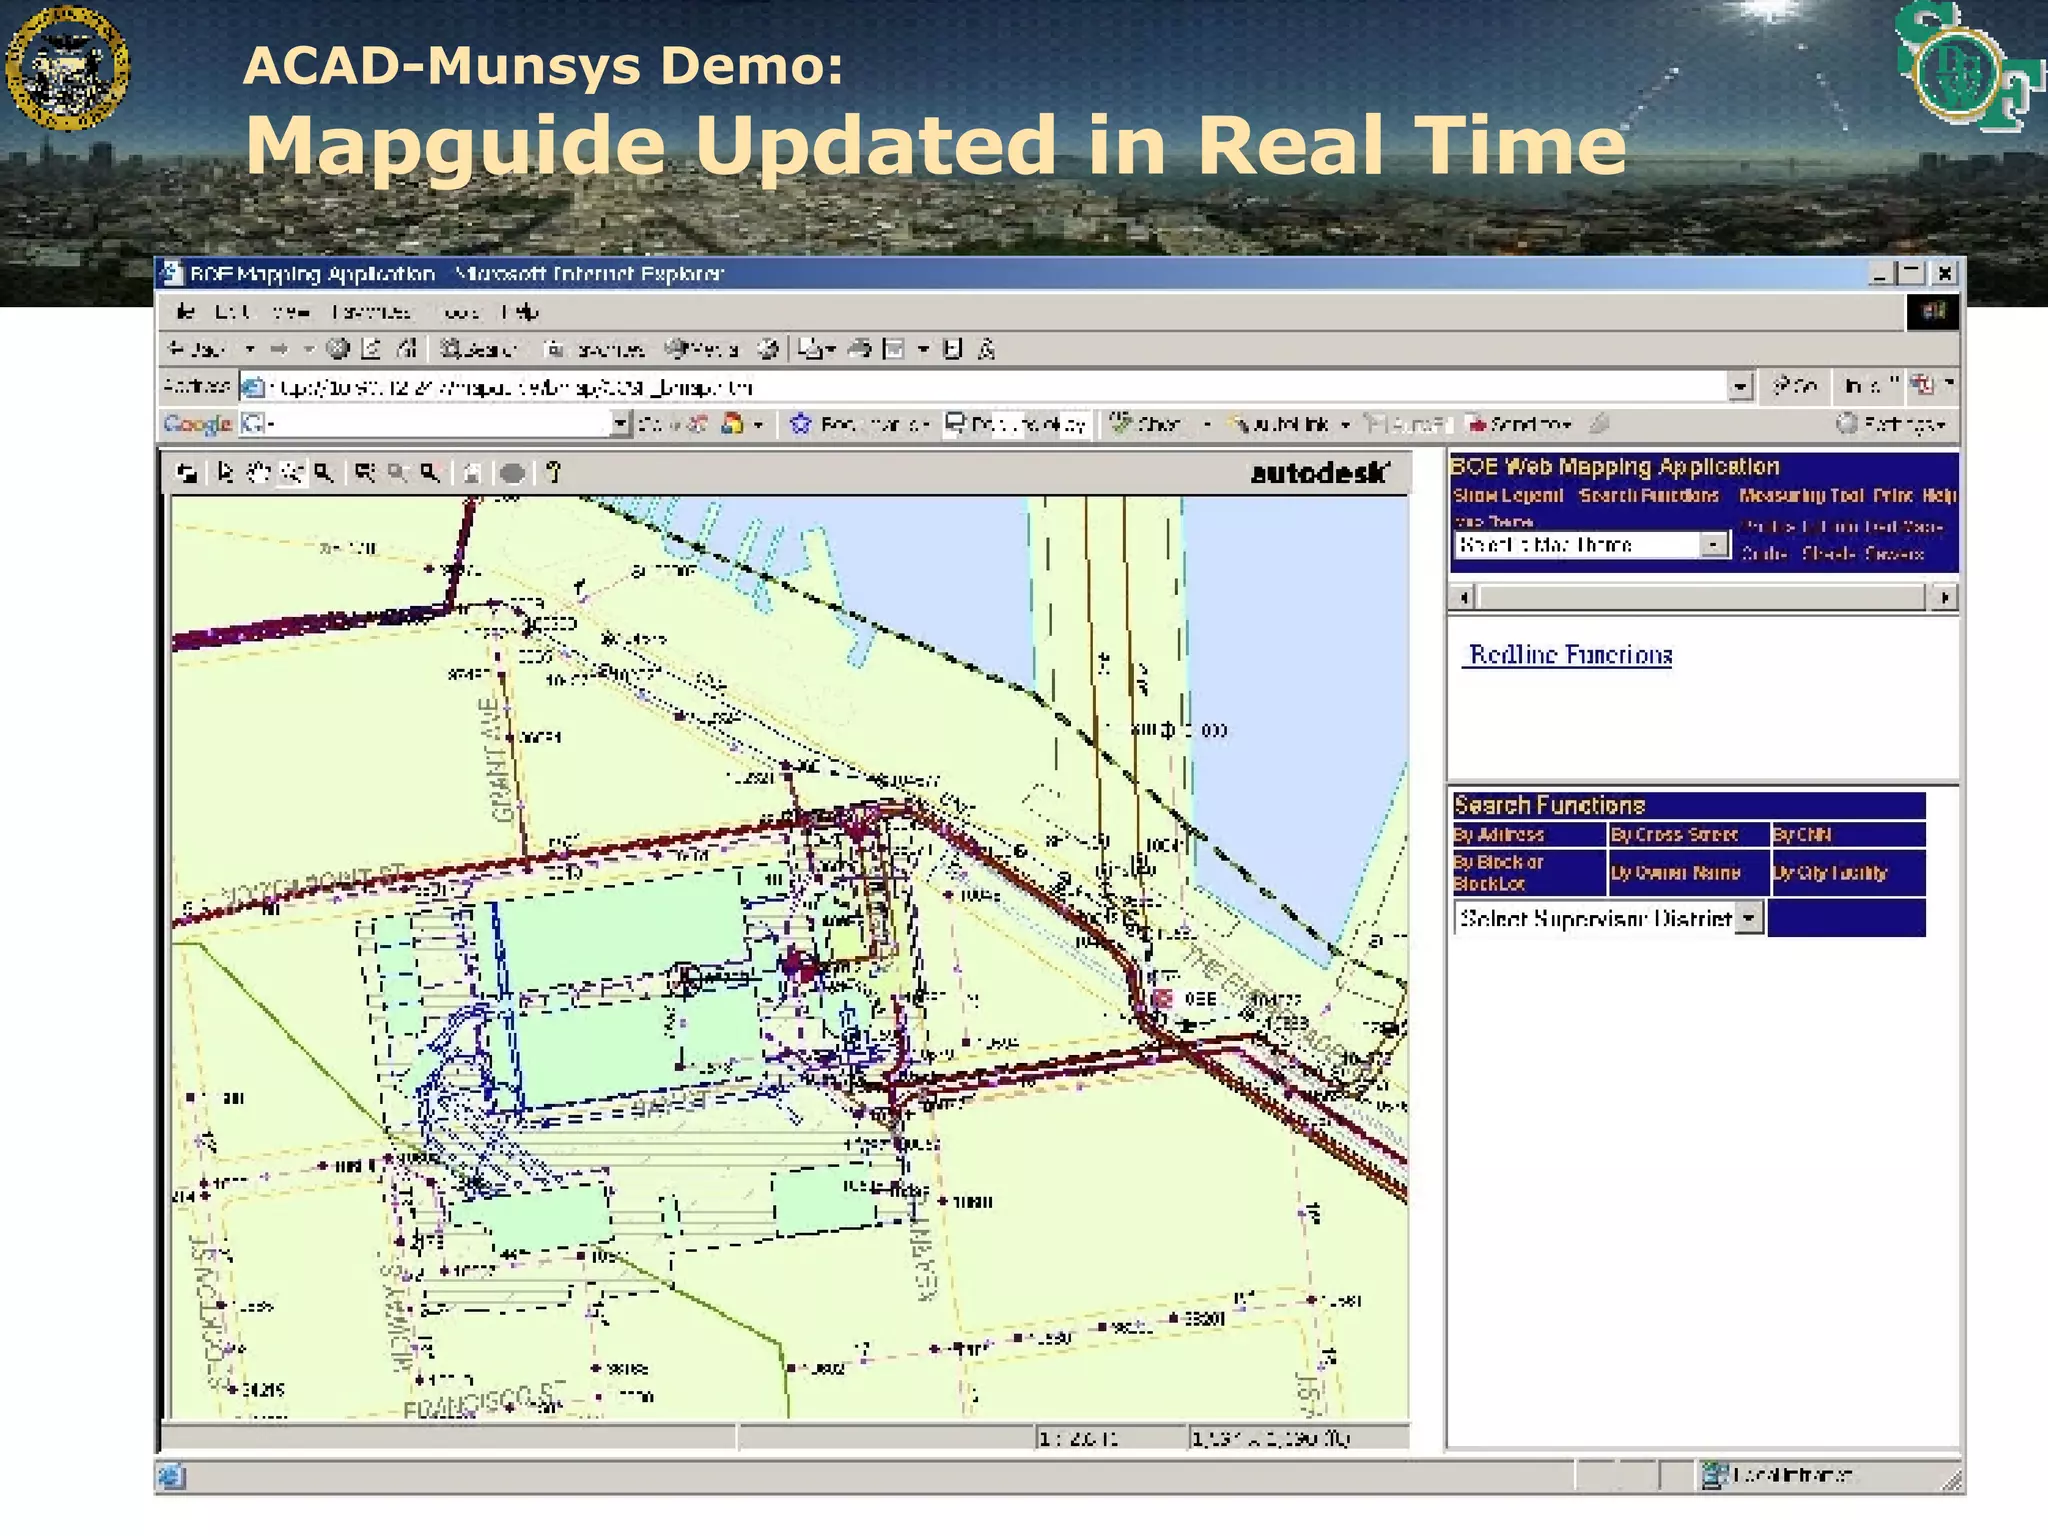Viewport: 2048px width, 1536px height.
Task: Select the arrow pointer tool in MapGuide toolbar
Action: [x=225, y=473]
